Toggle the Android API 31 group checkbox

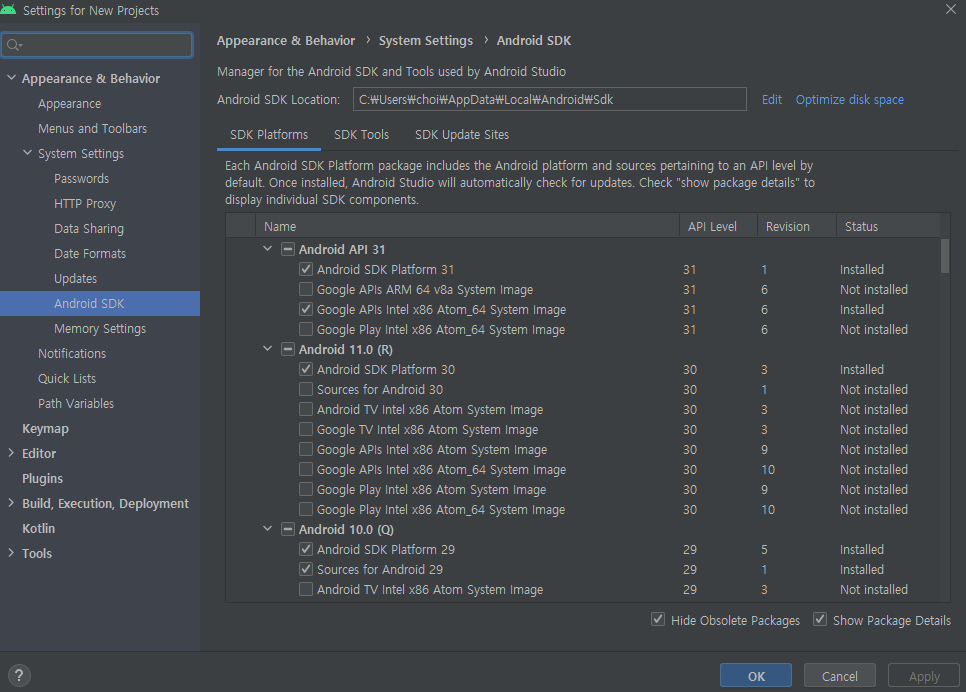coord(288,249)
